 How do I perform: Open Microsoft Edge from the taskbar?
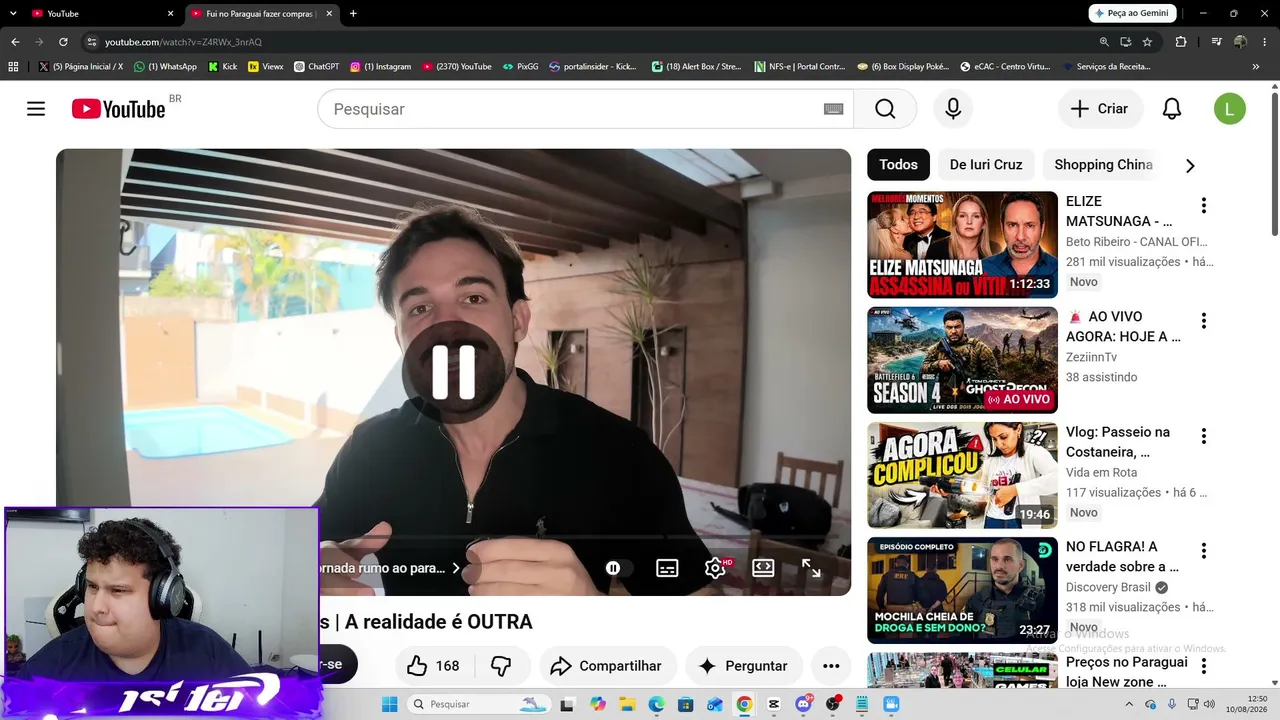pyautogui.click(x=656, y=704)
